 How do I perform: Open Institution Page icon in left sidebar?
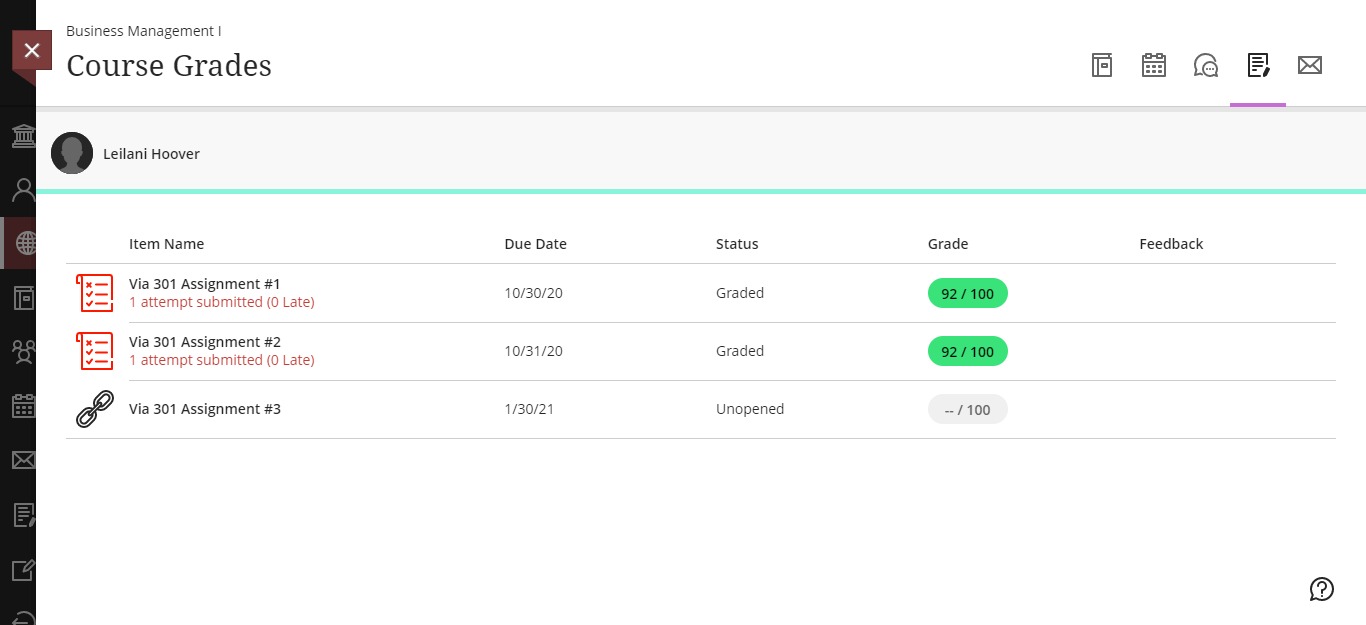[x=23, y=135]
